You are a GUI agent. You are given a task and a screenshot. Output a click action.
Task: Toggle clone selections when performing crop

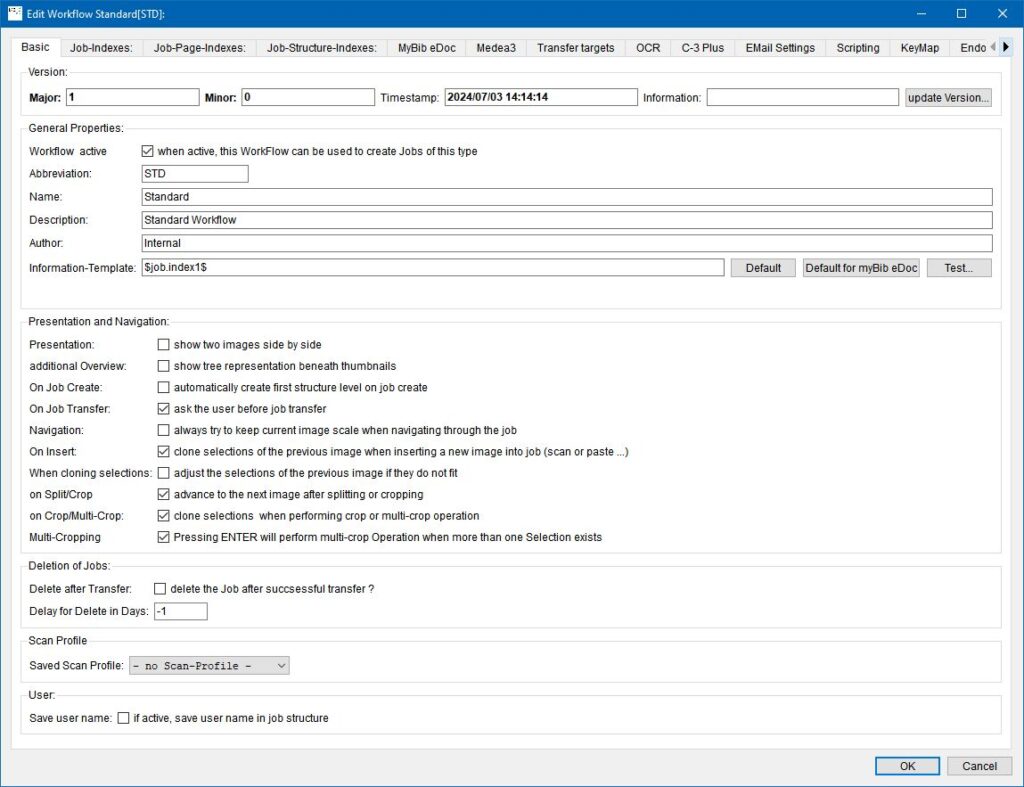tap(163, 516)
